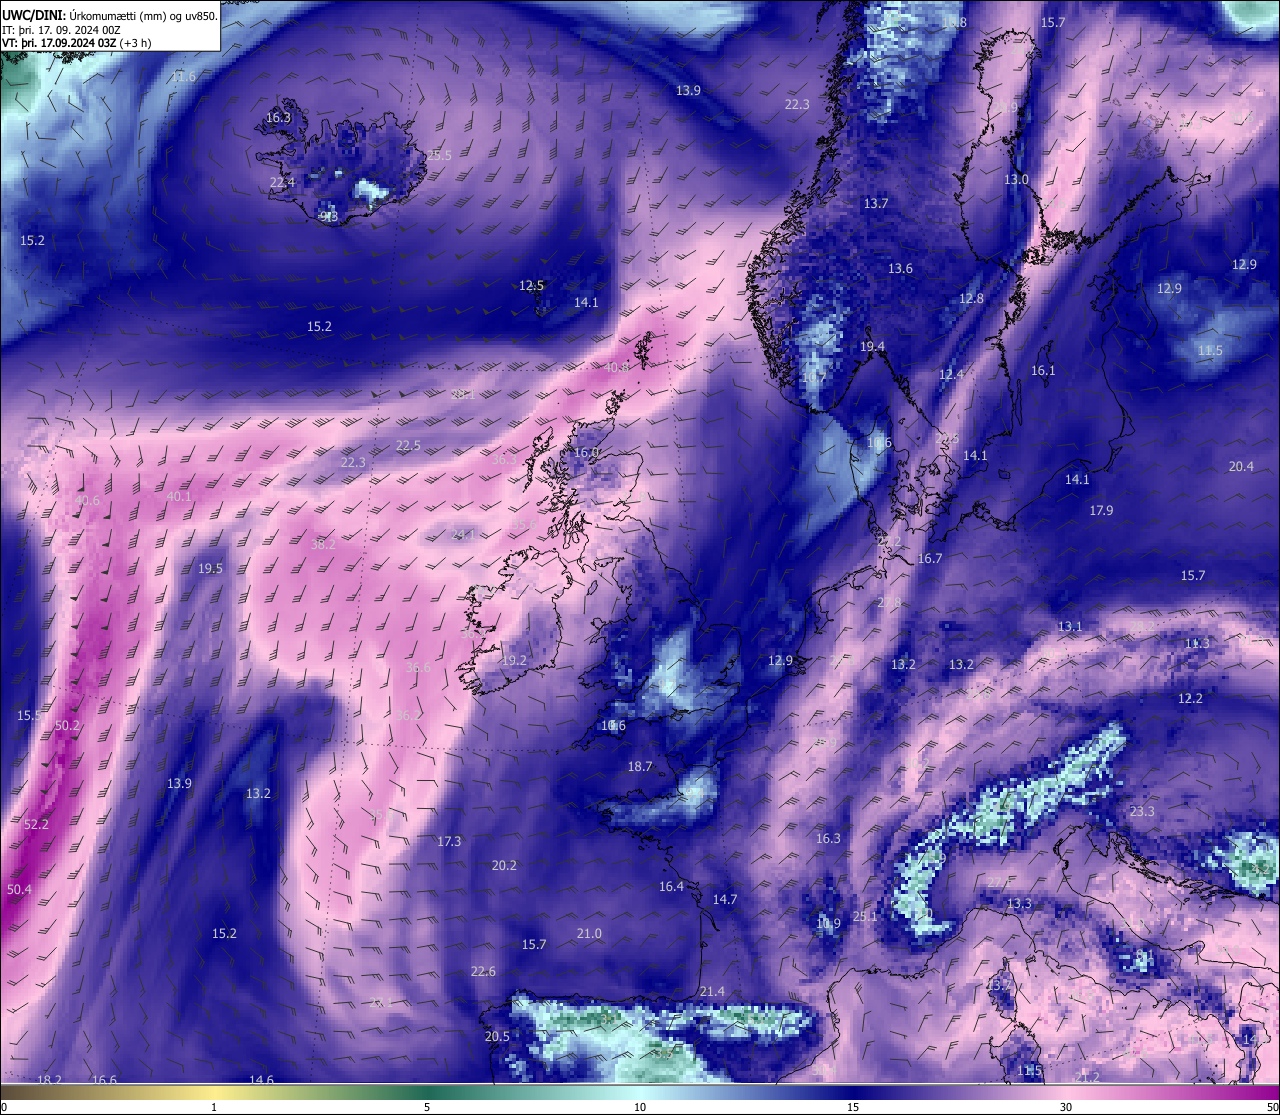
Task: Click the value 16.7 near Denmark
Action: coord(930,558)
